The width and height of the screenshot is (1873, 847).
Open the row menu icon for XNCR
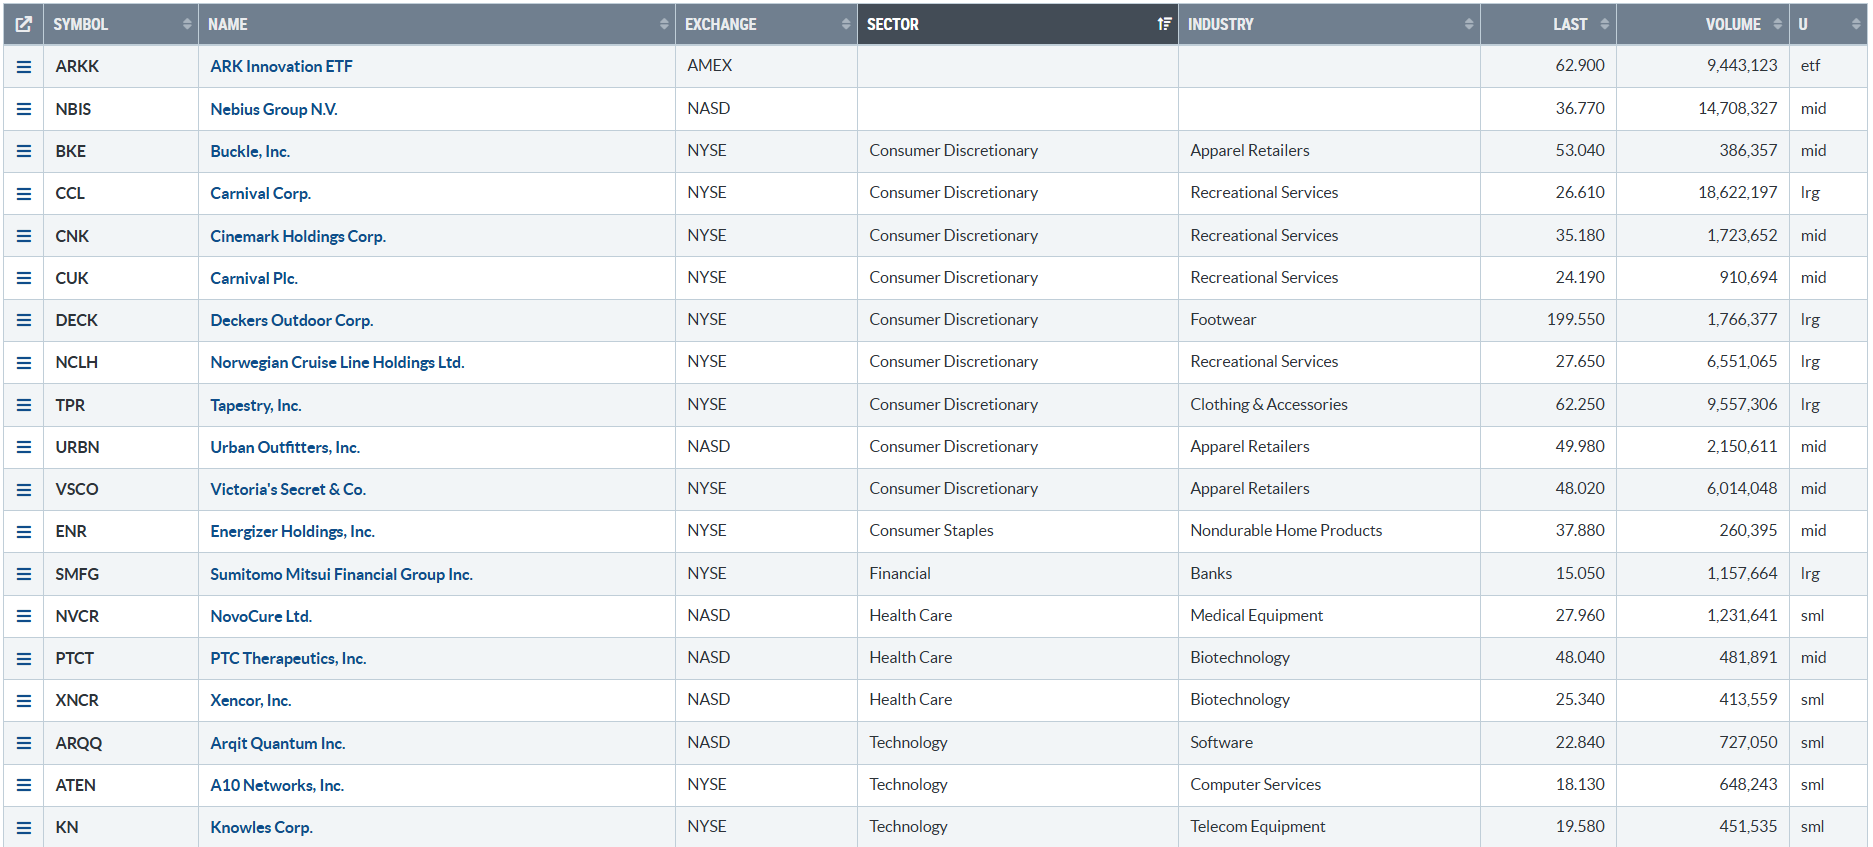tap(24, 701)
